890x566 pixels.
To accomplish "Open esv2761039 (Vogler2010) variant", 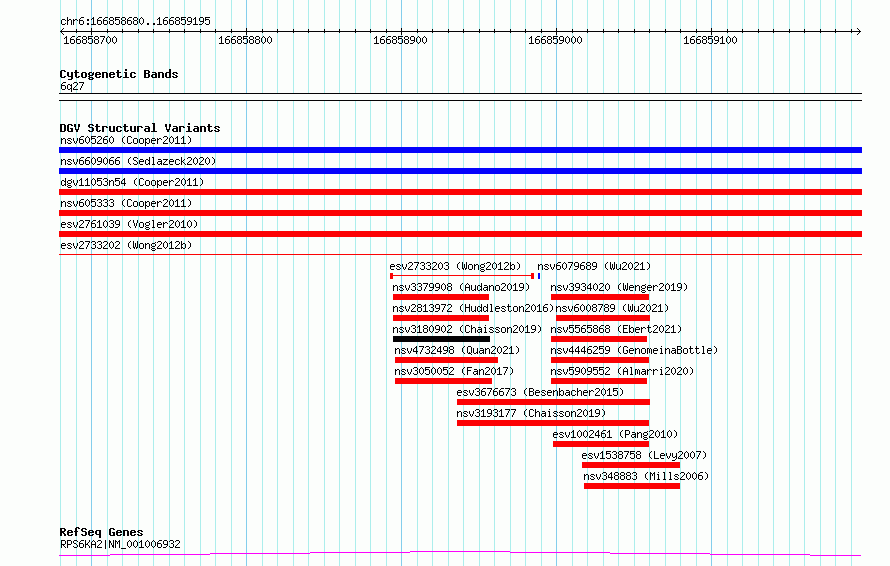I will tap(129, 224).
